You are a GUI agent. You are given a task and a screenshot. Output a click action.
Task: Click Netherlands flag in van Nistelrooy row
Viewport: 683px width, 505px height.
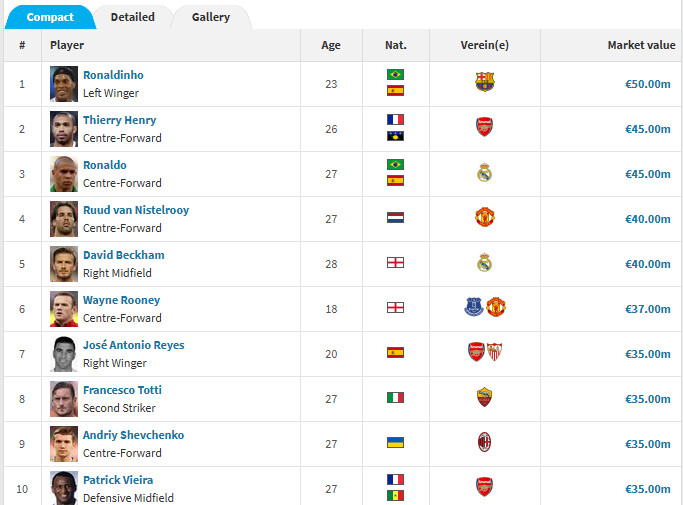tap(395, 218)
